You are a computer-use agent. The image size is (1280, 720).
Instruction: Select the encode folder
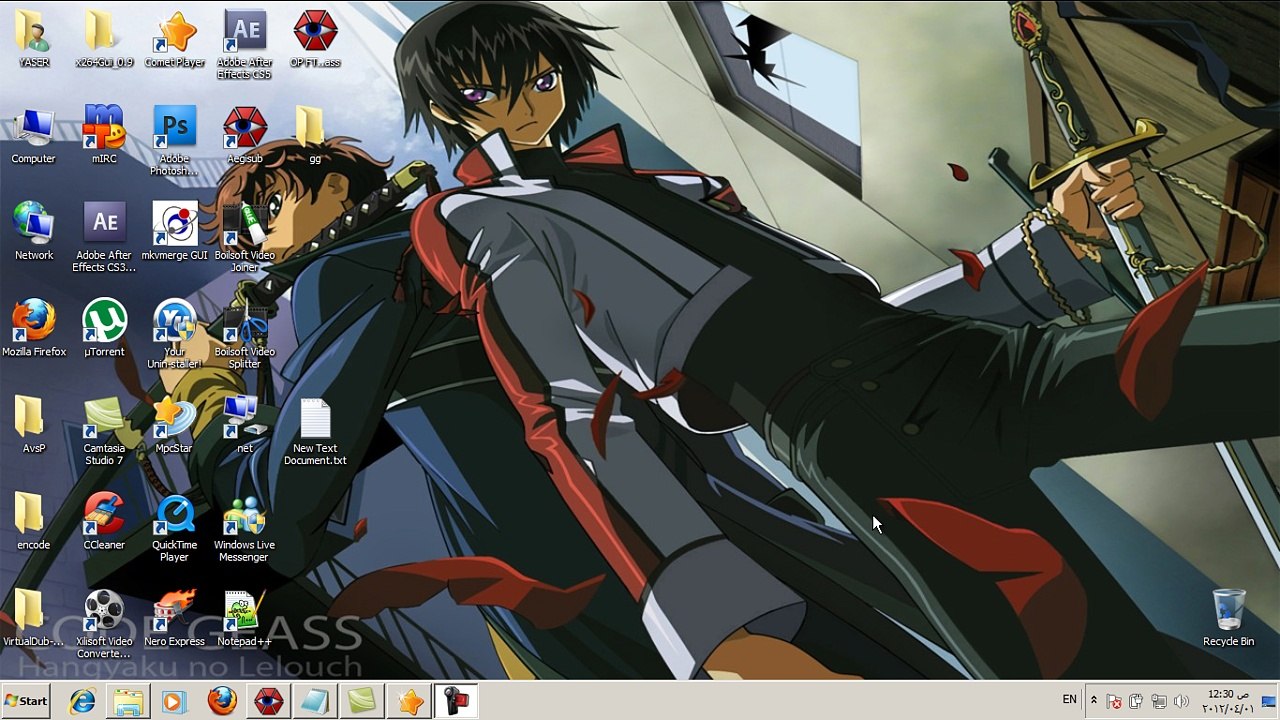[34, 521]
